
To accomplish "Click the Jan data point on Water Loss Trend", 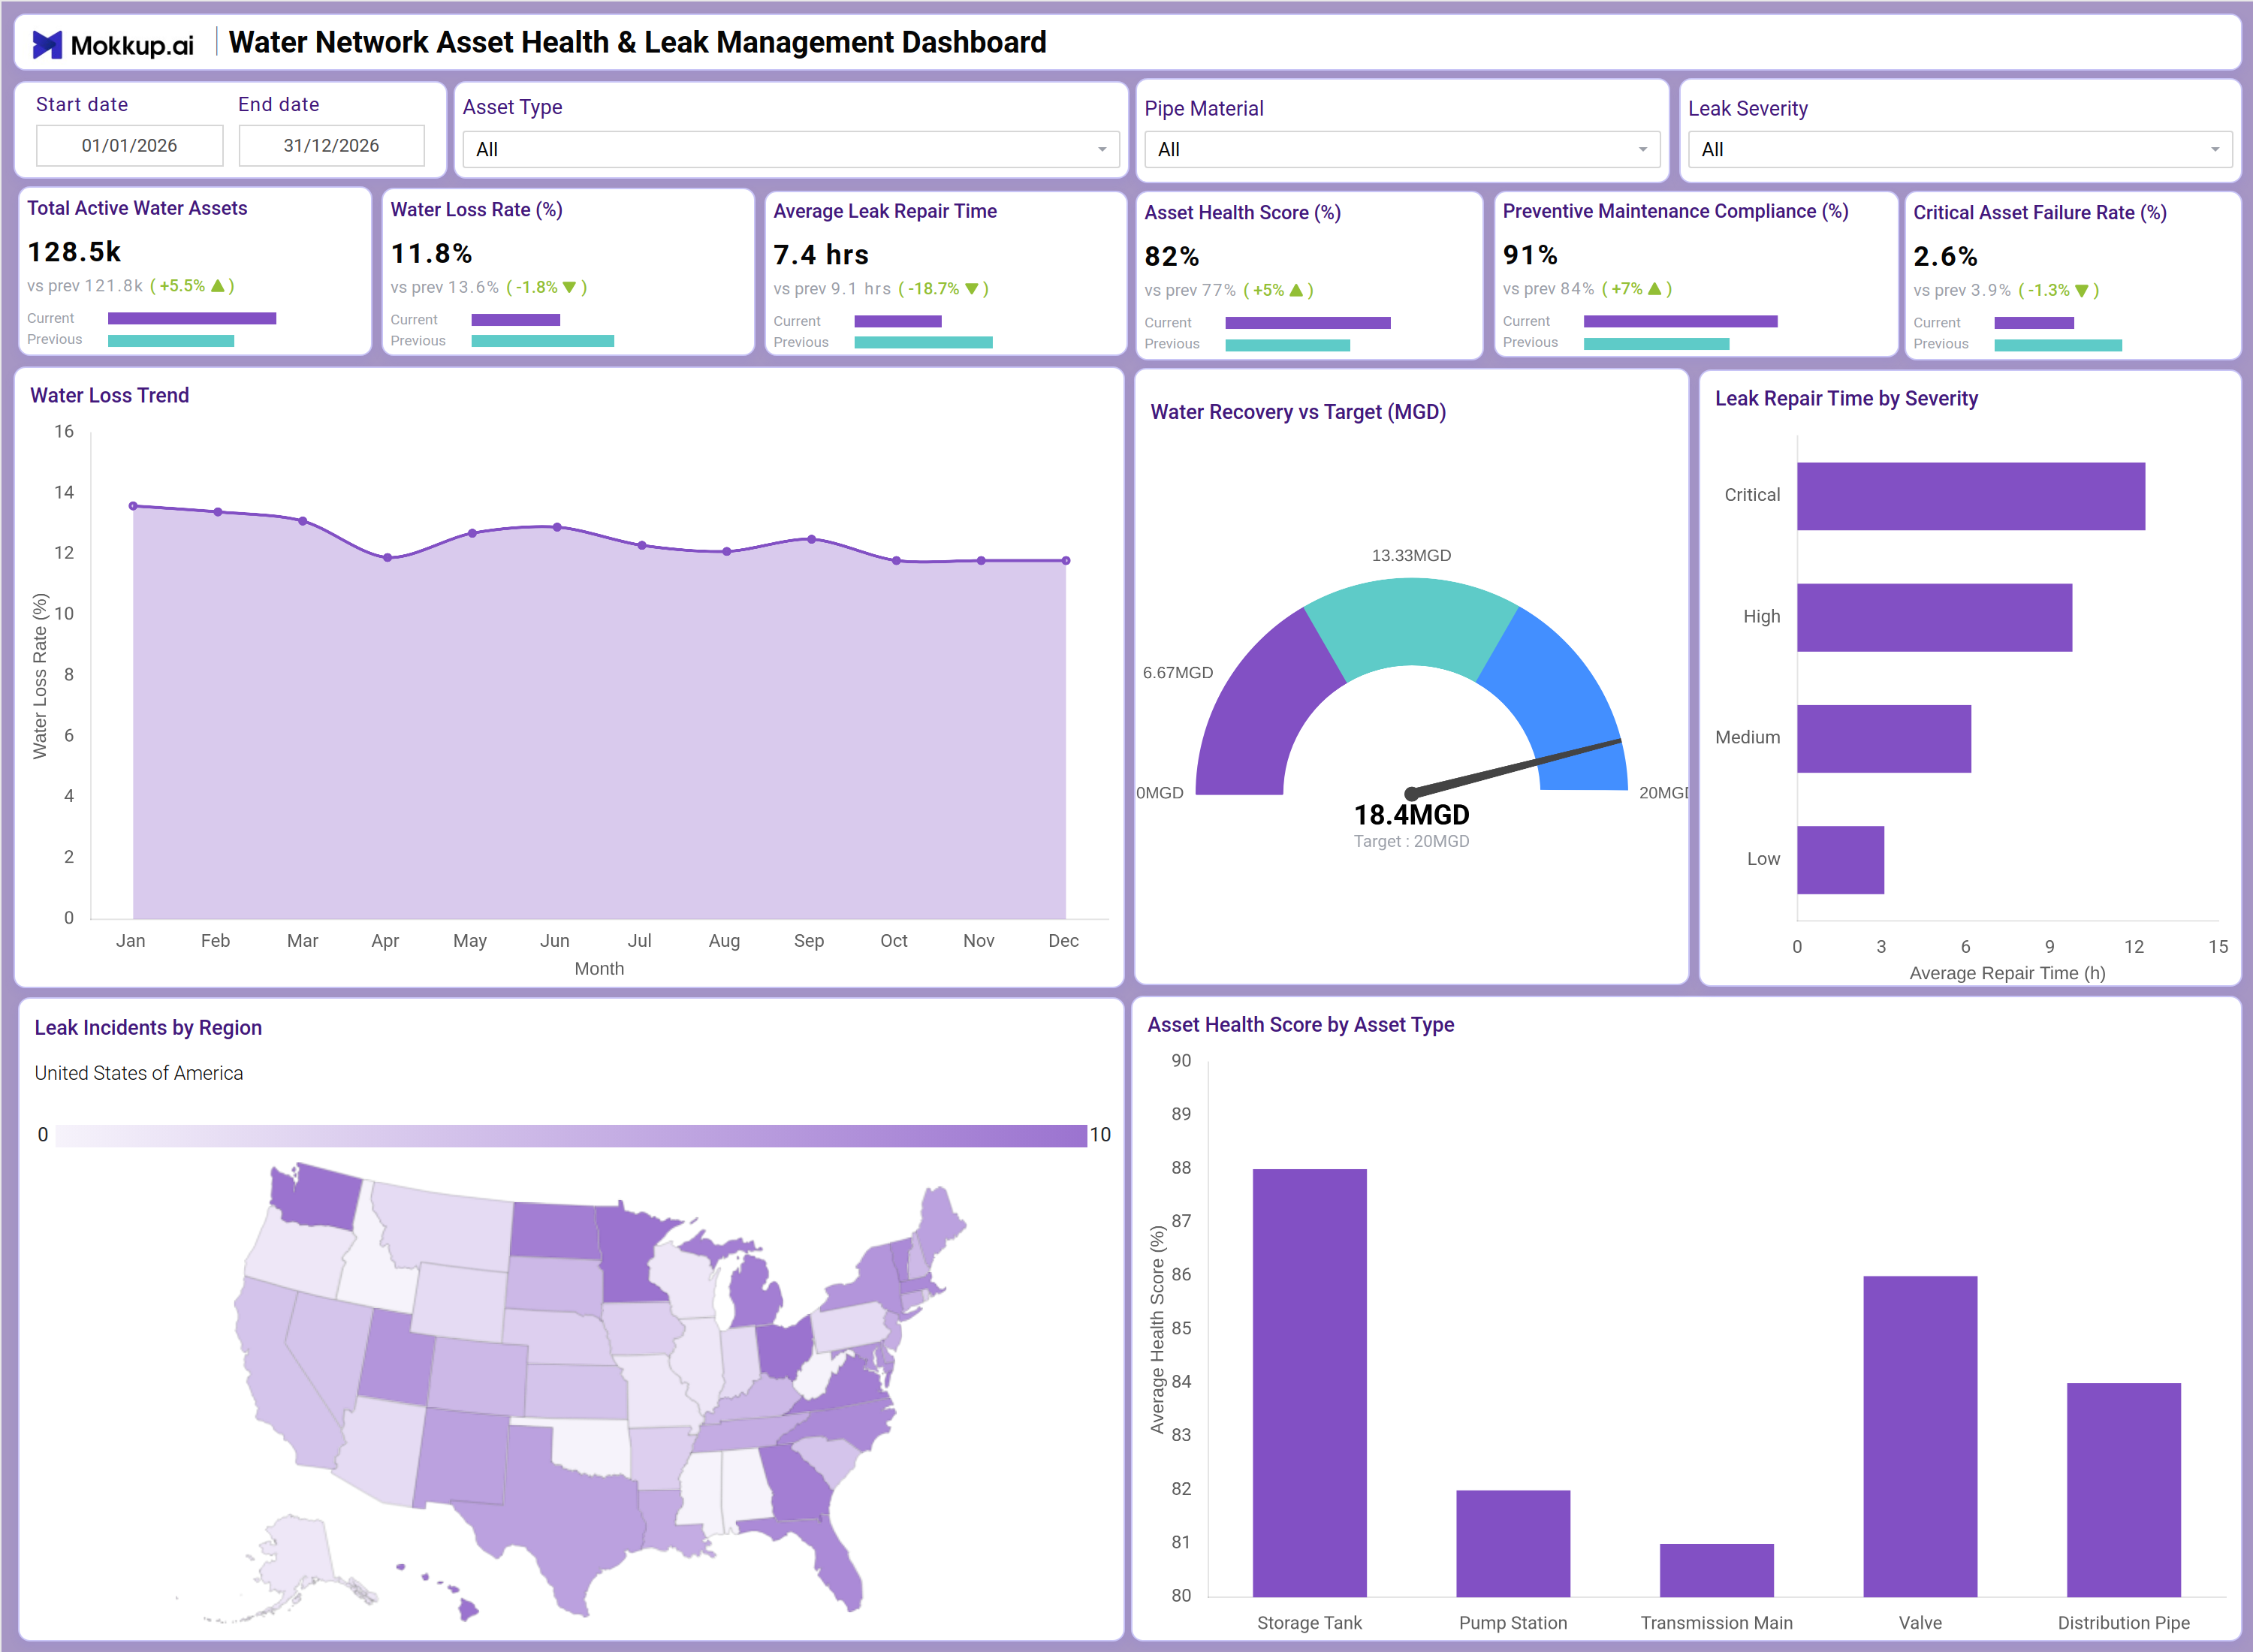I will coord(133,506).
